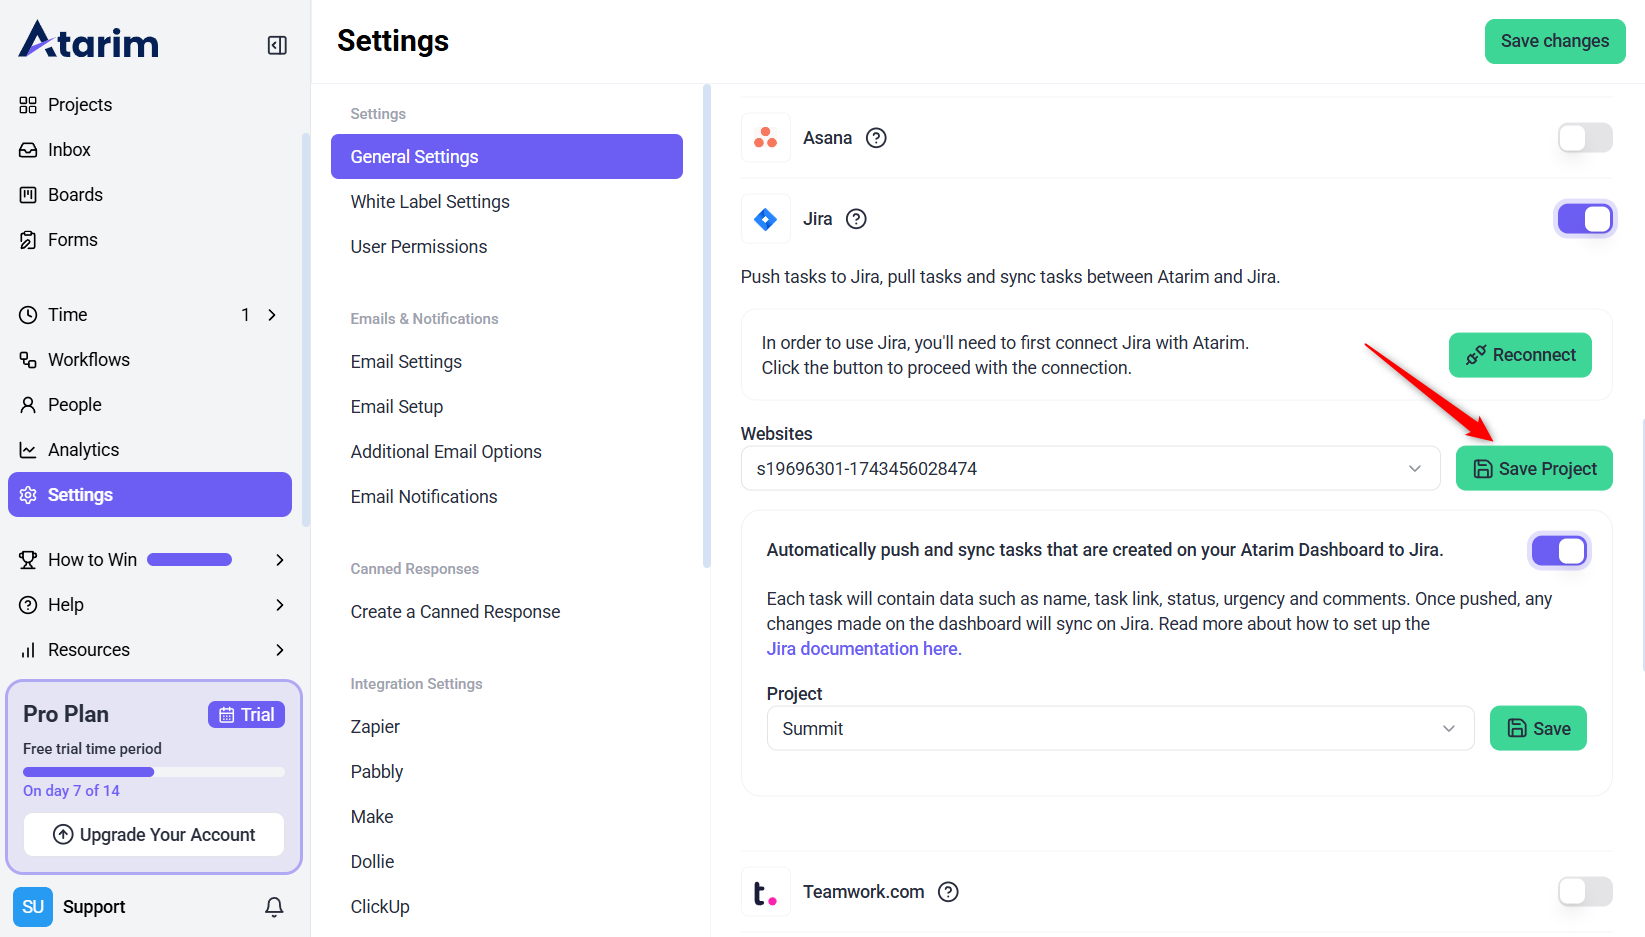
Task: Go to Analytics in the sidebar
Action: tap(83, 450)
